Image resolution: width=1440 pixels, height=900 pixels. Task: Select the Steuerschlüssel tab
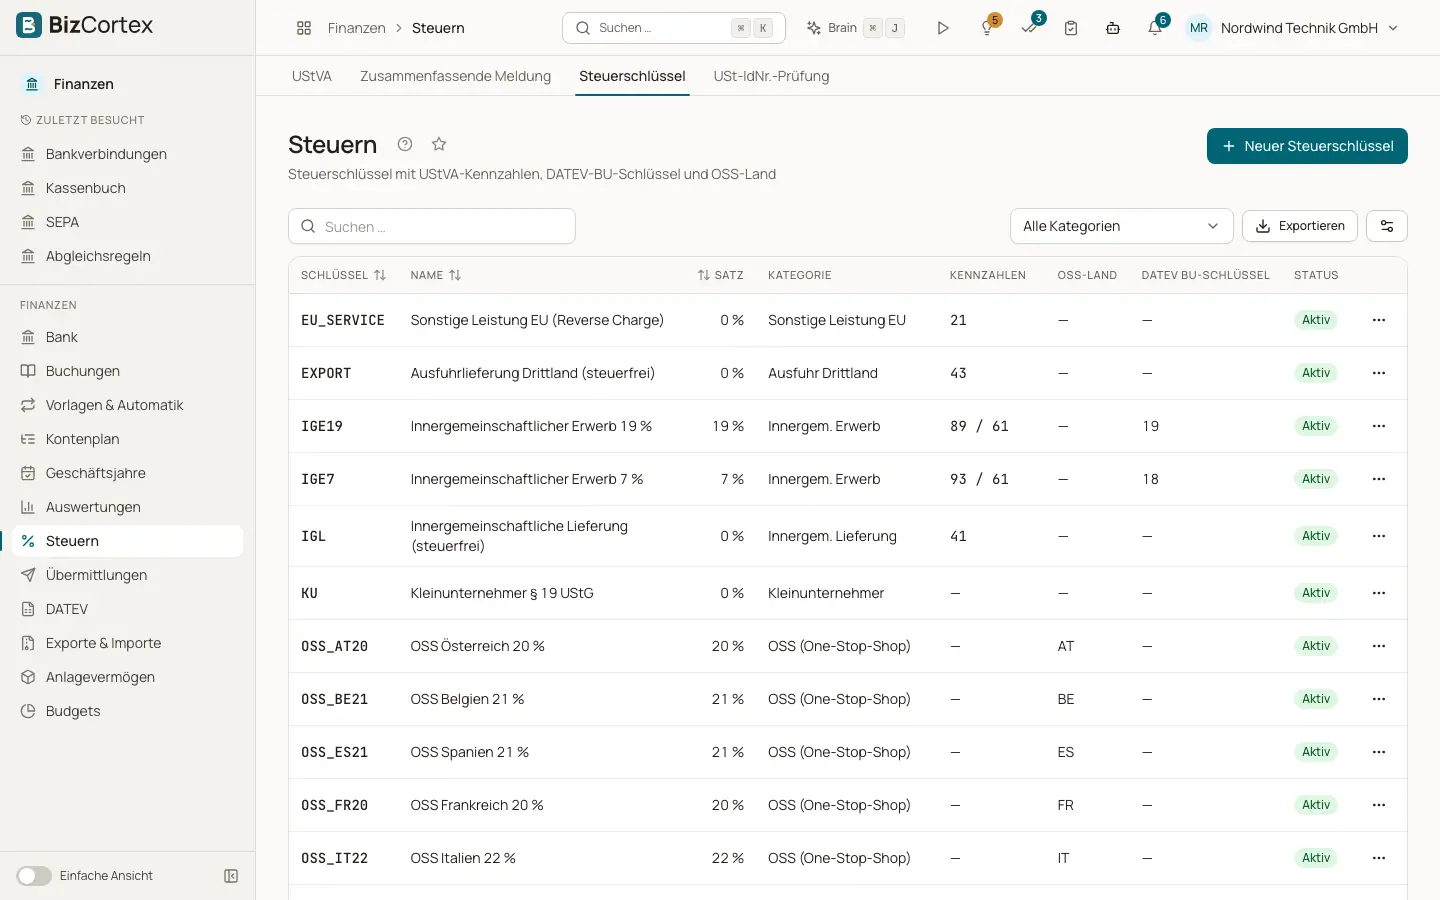632,76
